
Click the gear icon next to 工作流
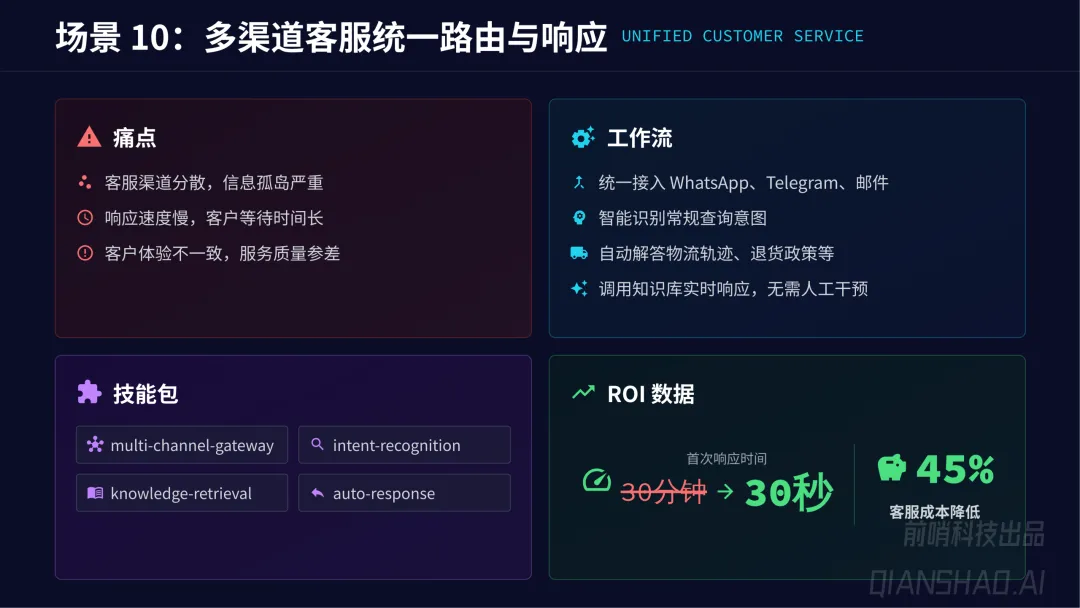(583, 138)
